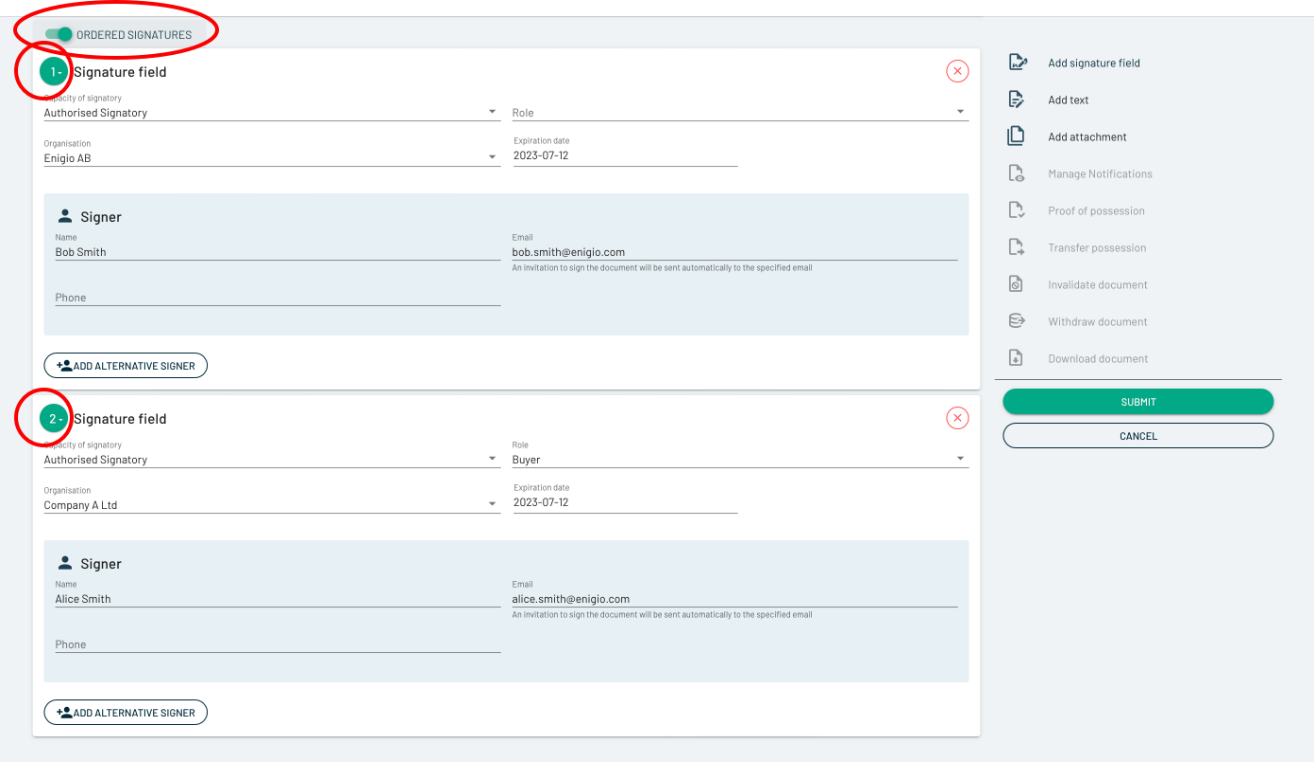
Task: Click the Transfer possession icon
Action: click(1016, 248)
